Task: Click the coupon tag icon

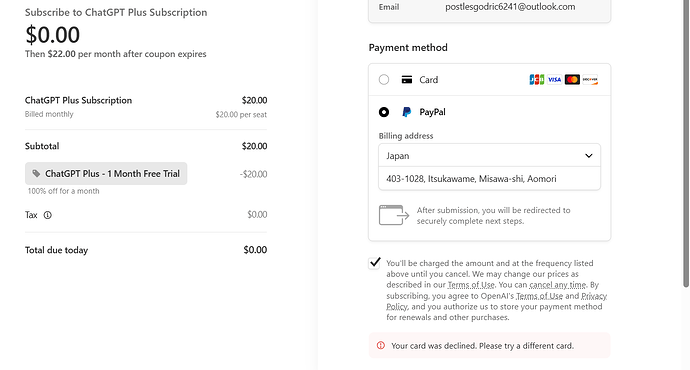Action: 37,173
